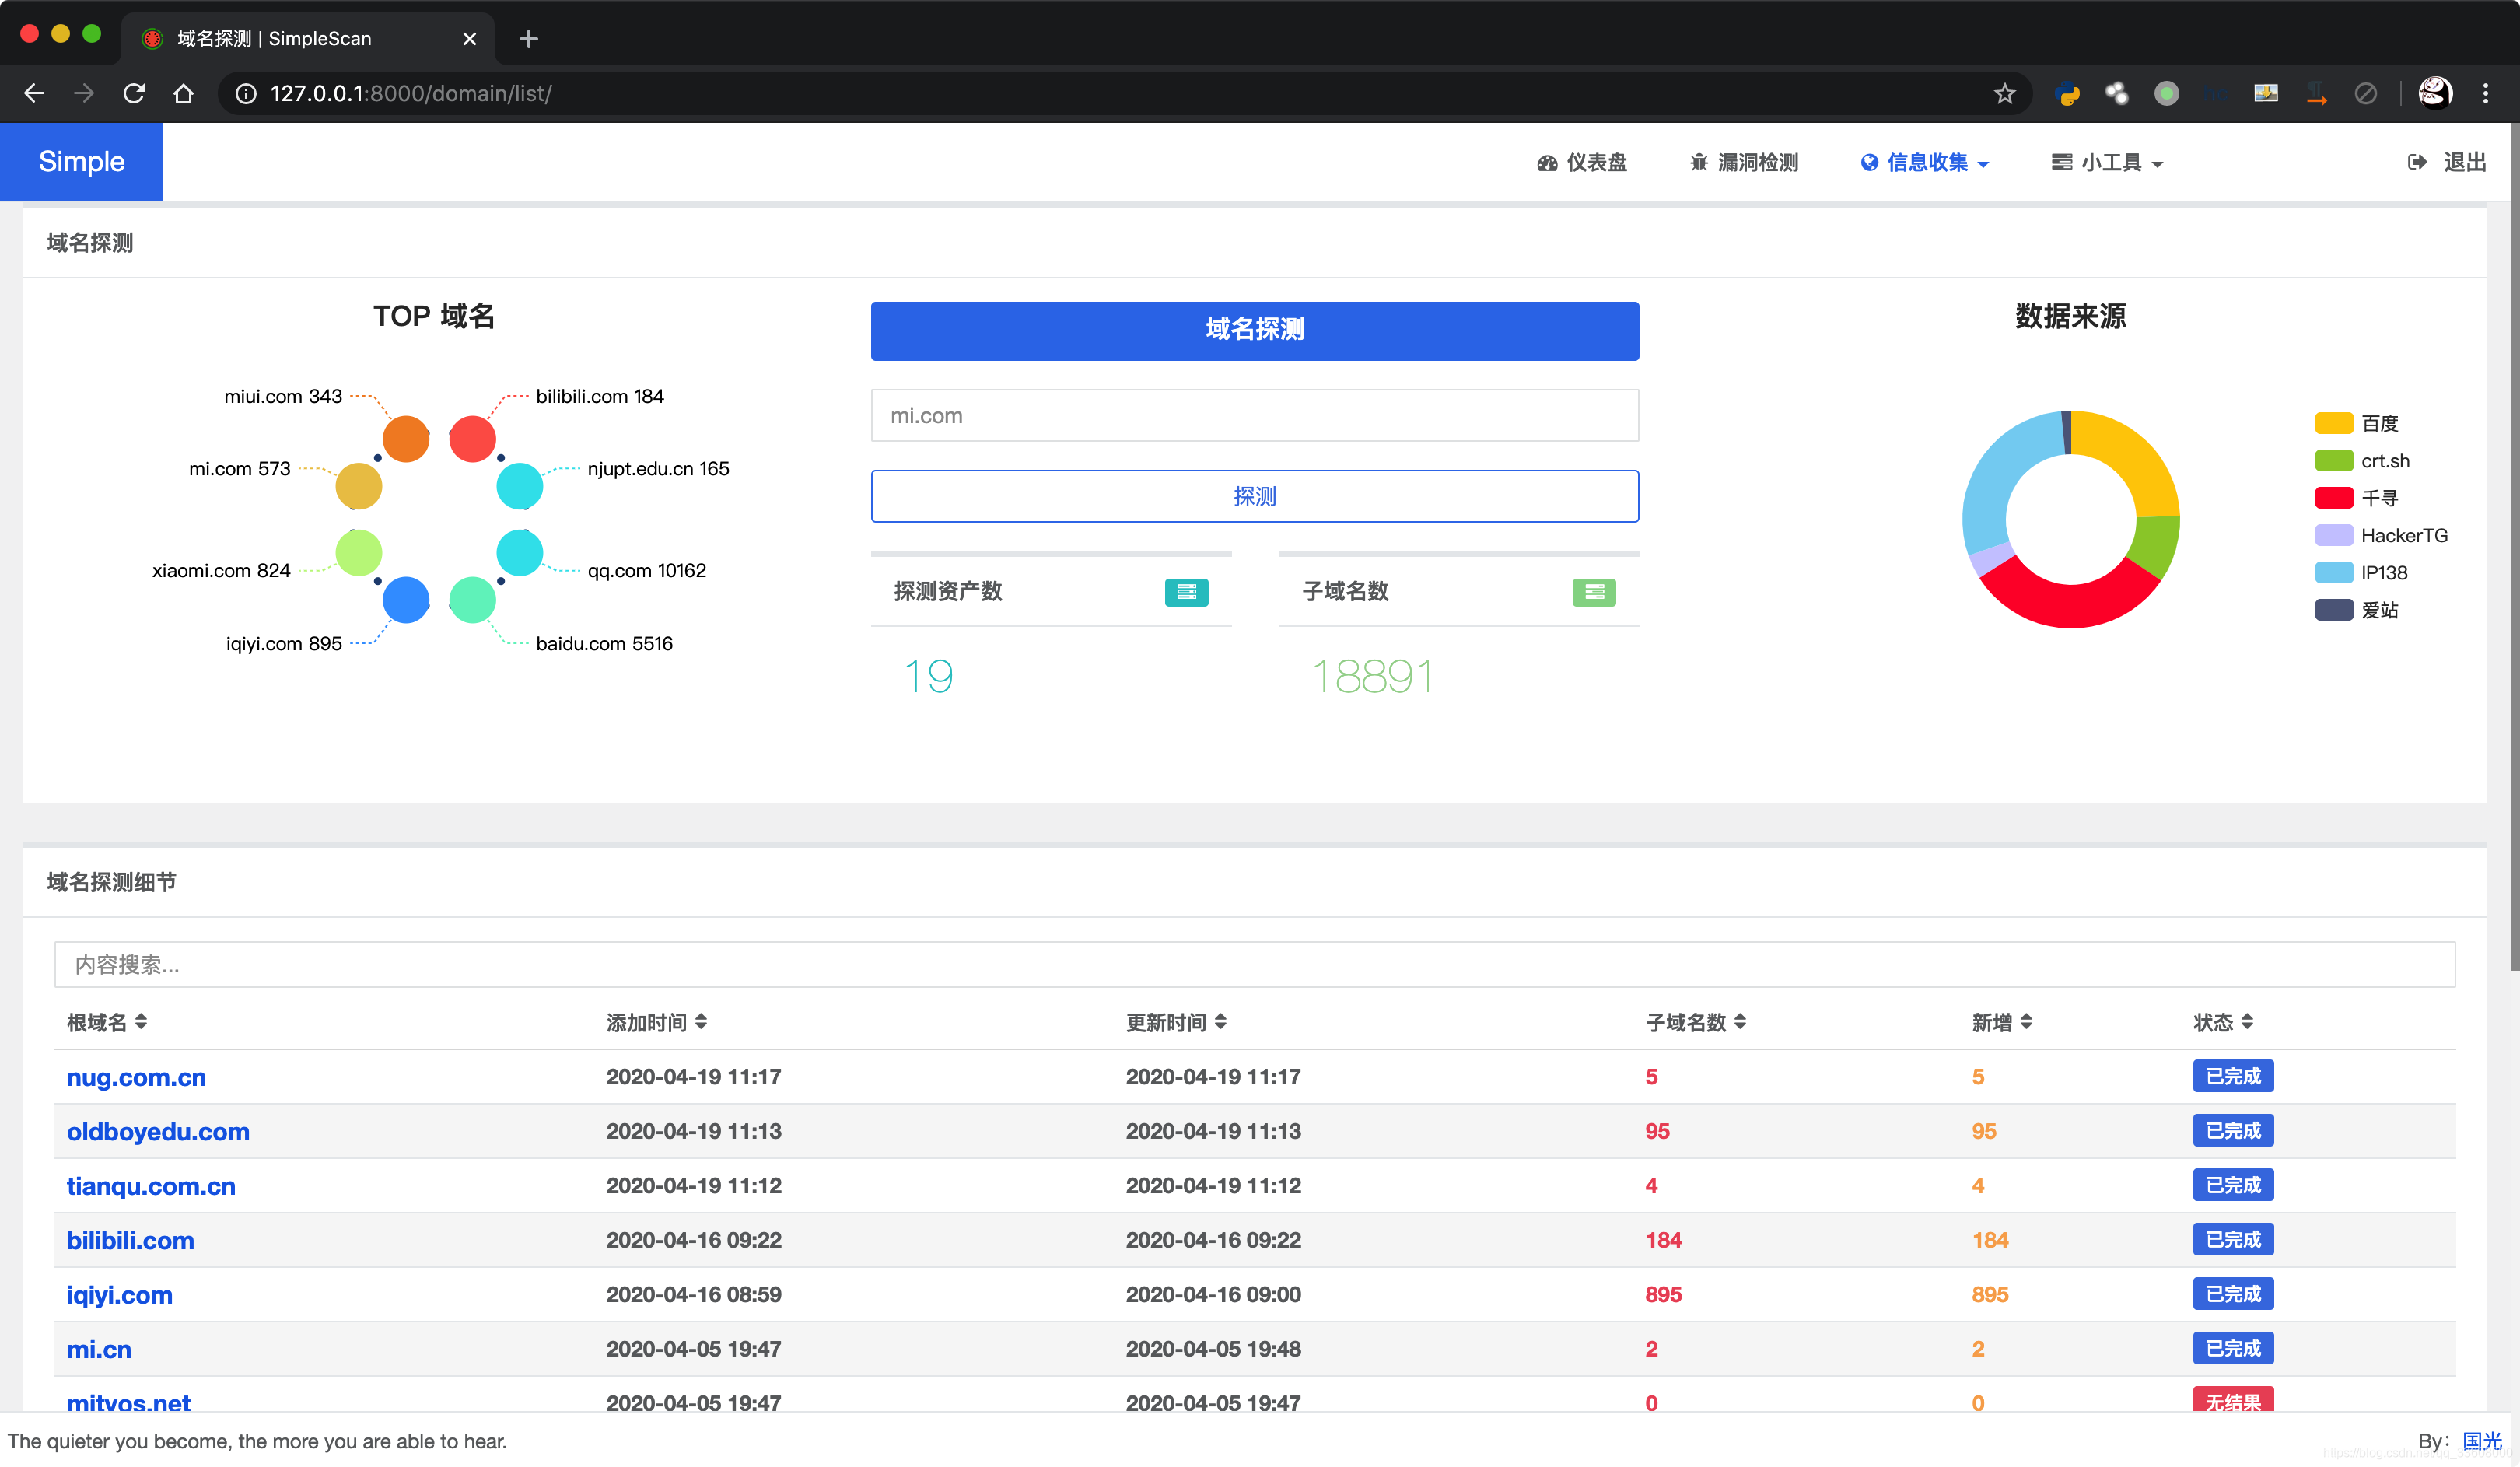2520x1467 pixels.
Task: Click the orange miui.com bubble
Action: click(406, 439)
